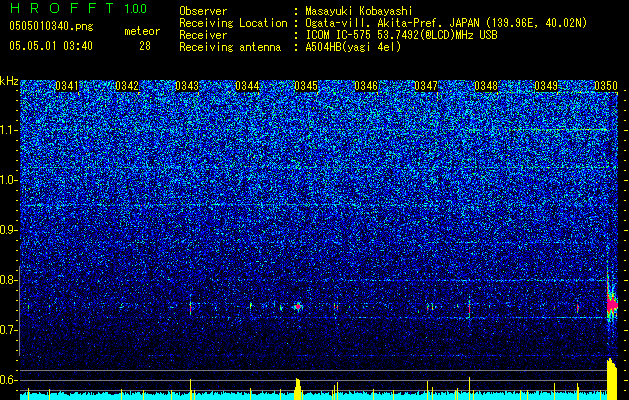Click the 0350 time marker
The height and width of the screenshot is (400, 629).
[606, 86]
